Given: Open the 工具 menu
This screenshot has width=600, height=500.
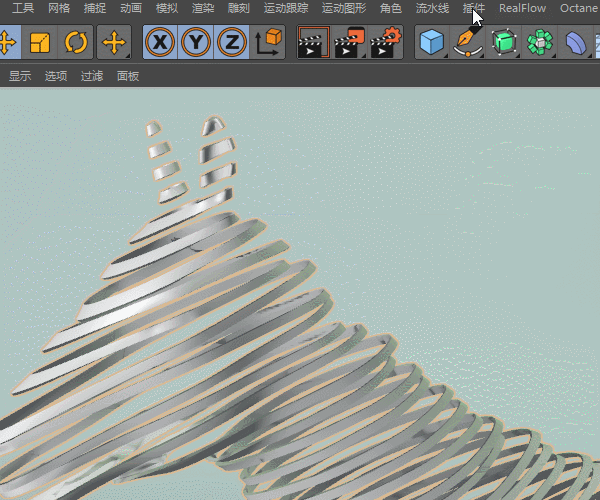Looking at the screenshot, I should coord(23,8).
